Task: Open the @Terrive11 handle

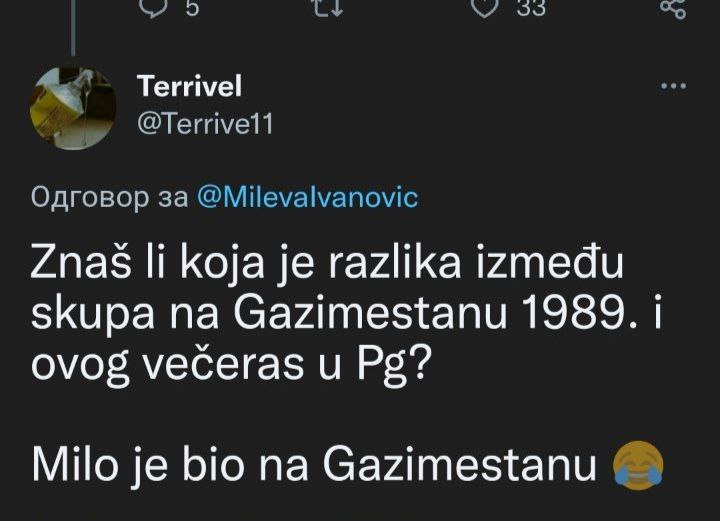Action: pos(203,123)
